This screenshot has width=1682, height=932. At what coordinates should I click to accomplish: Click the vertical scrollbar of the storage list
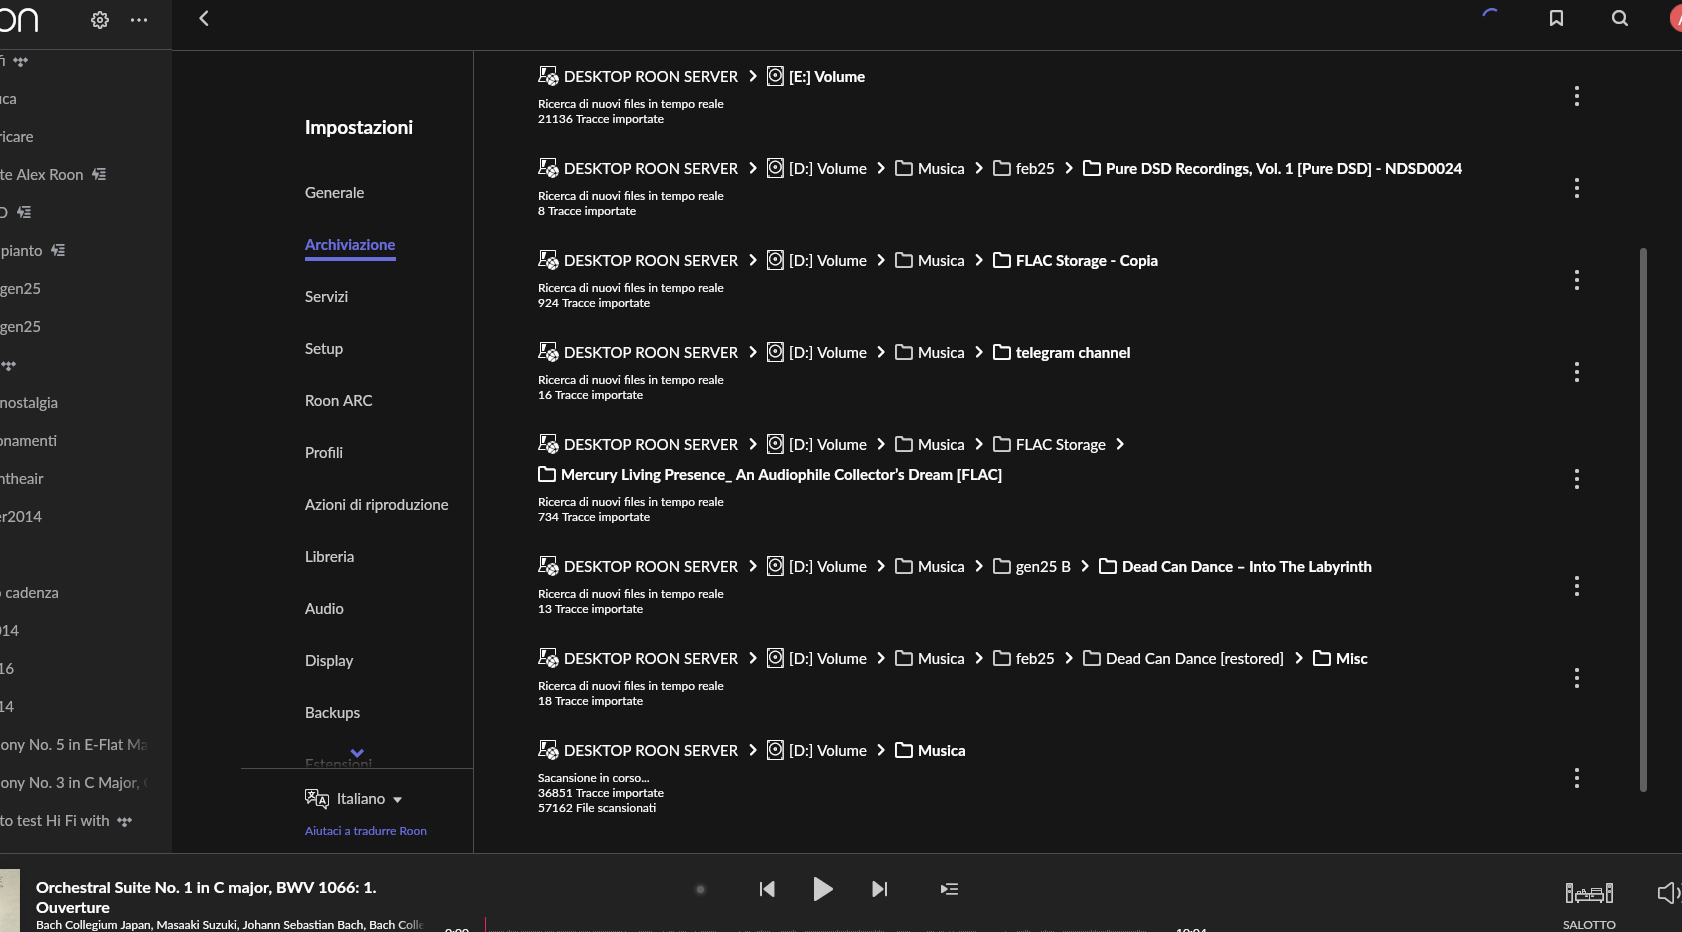click(1643, 520)
